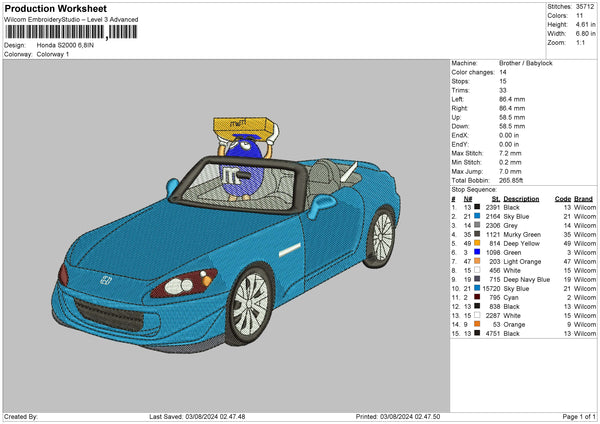Click the design name 'Honda S2000 6,8IN'
The width and height of the screenshot is (600, 424).
(65, 45)
